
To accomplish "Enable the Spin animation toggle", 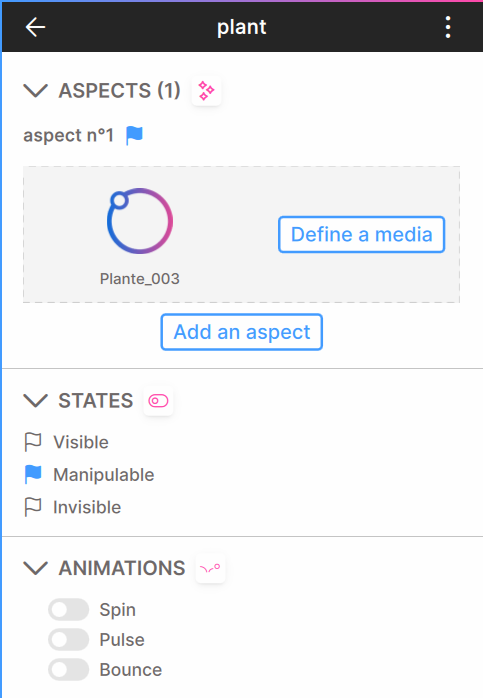I will point(69,609).
